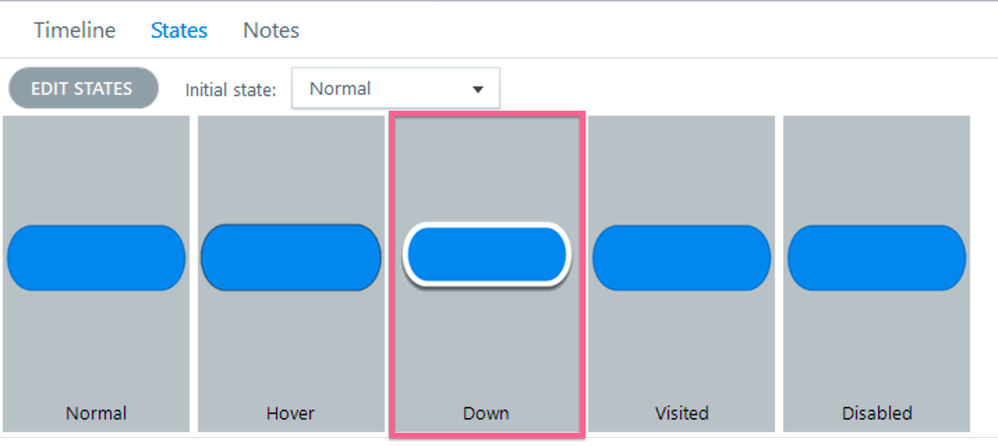The image size is (998, 446).
Task: Click the blue button shape in Visited state
Action: 681,258
